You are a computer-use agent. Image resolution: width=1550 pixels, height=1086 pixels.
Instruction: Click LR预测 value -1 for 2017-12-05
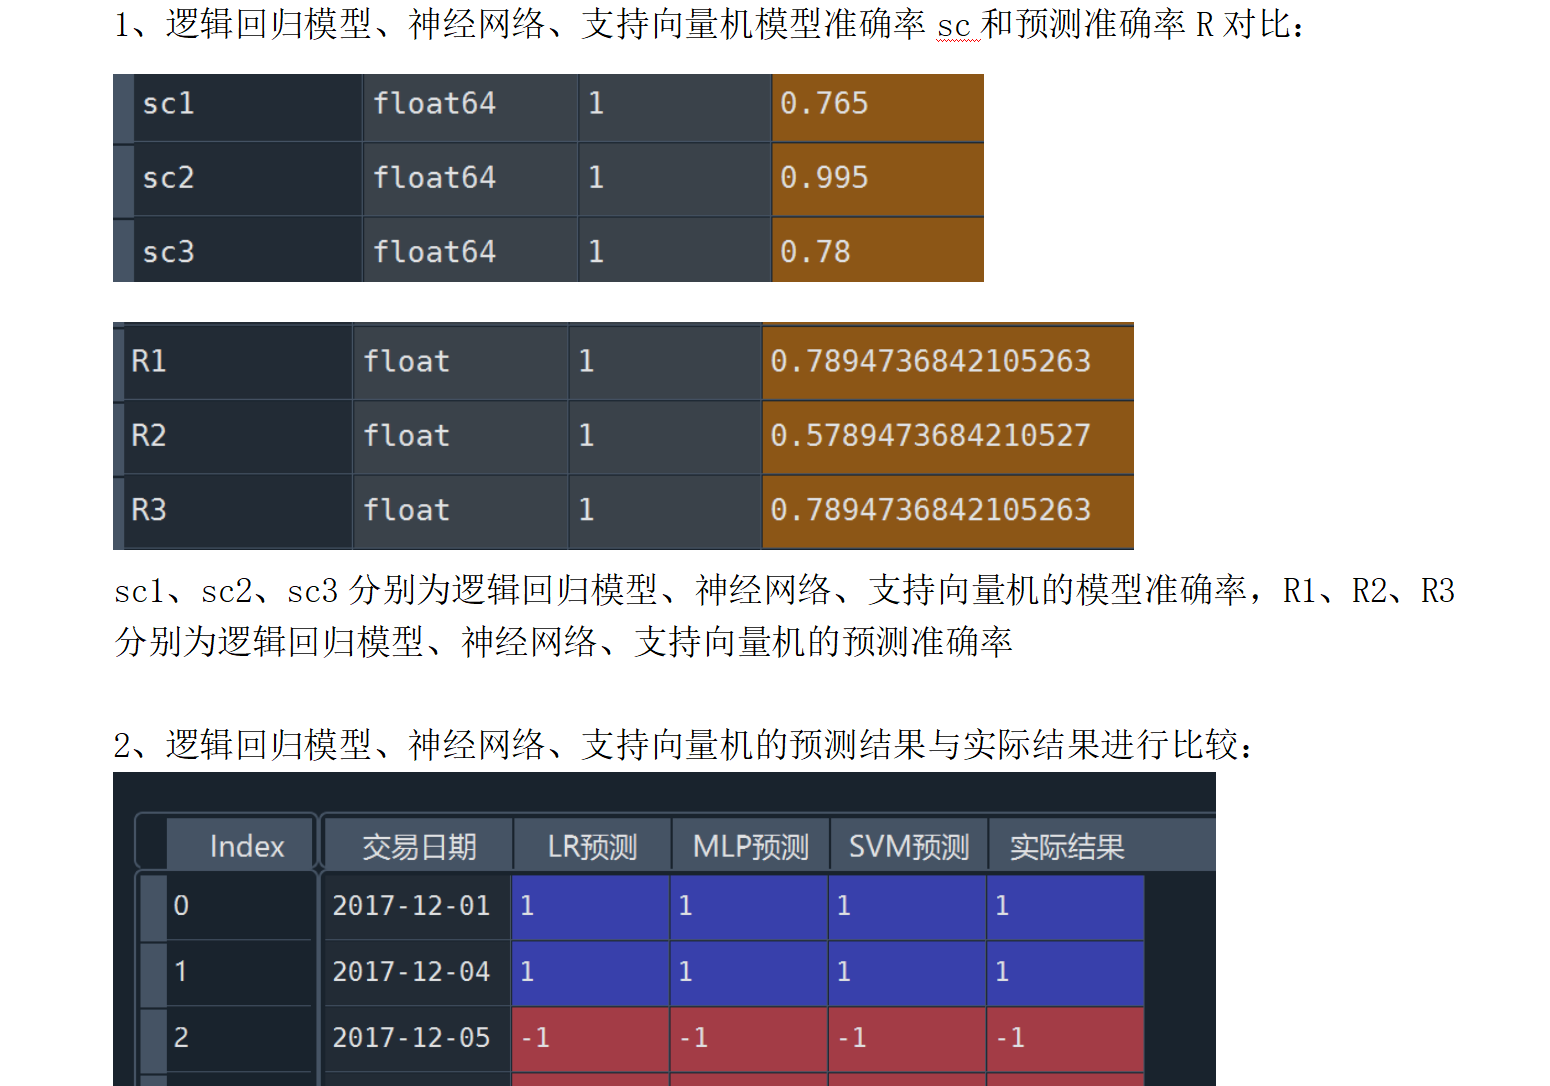pos(590,1039)
